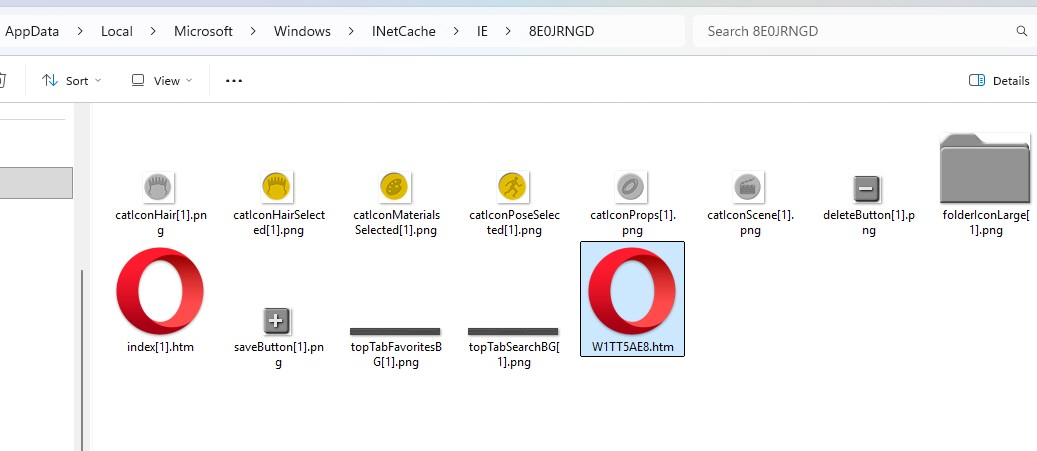The image size is (1037, 451).
Task: Select the catIconPoseSelected[1].png running figure icon
Action: 513,187
